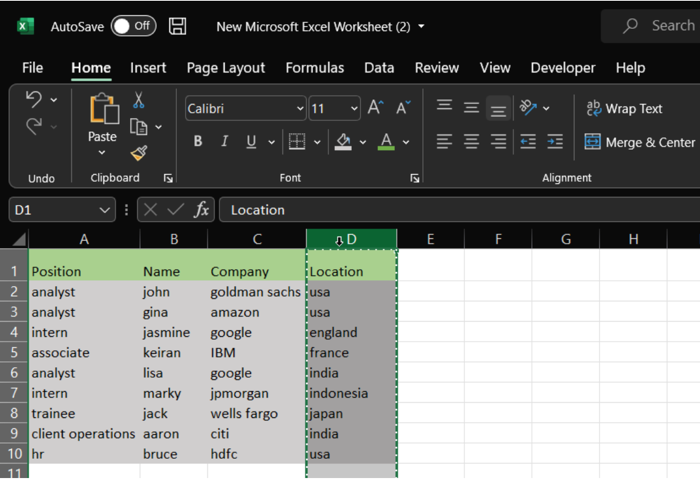Open Insert Function fx icon
Screen dimensions: 700x480
point(202,210)
